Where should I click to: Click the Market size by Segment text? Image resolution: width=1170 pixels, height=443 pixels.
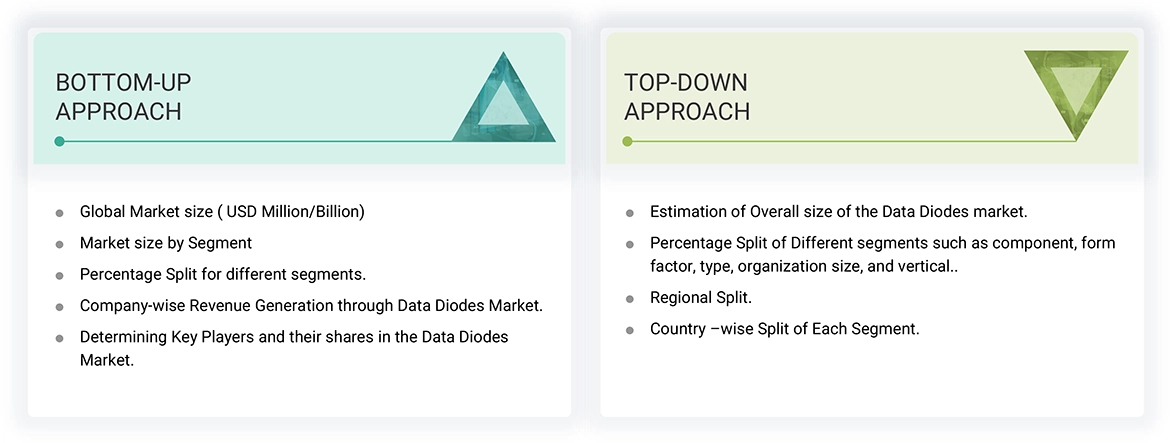coord(166,243)
